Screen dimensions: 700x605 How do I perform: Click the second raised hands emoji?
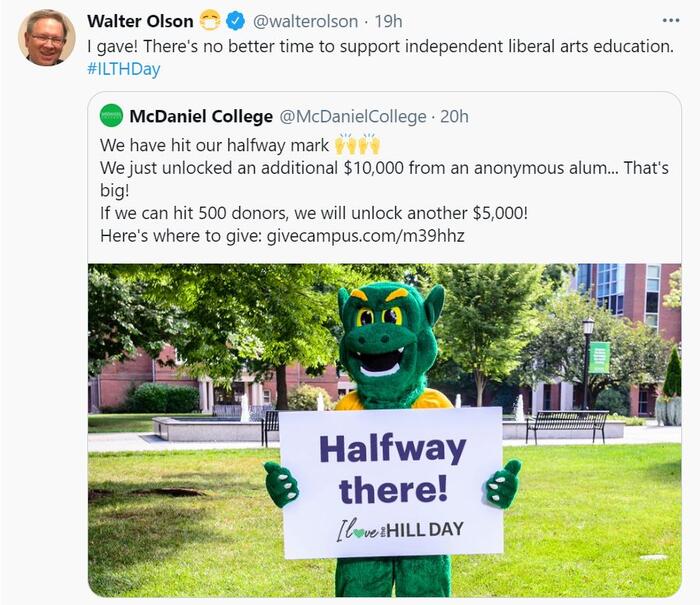point(369,144)
